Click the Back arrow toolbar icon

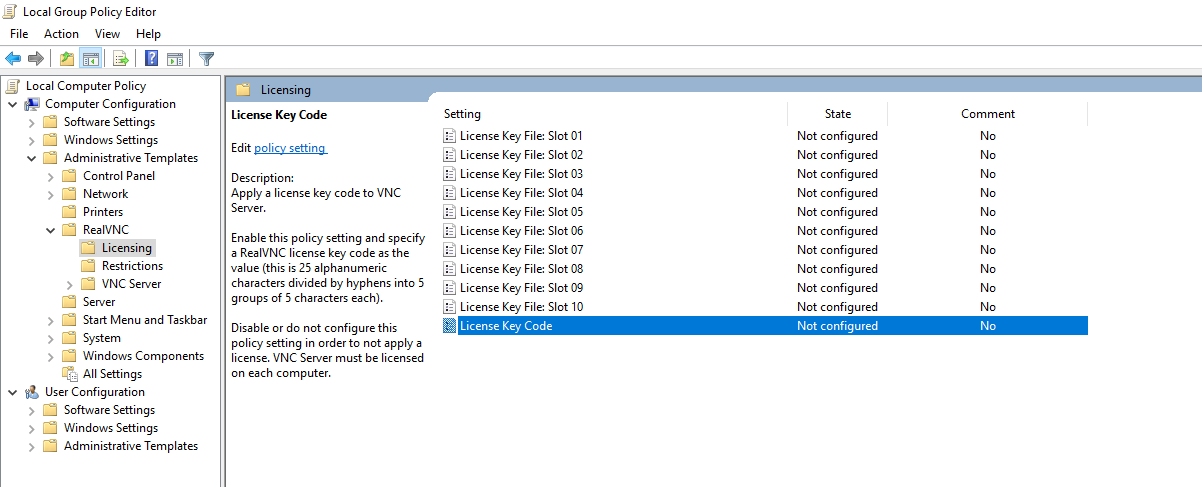(x=13, y=59)
